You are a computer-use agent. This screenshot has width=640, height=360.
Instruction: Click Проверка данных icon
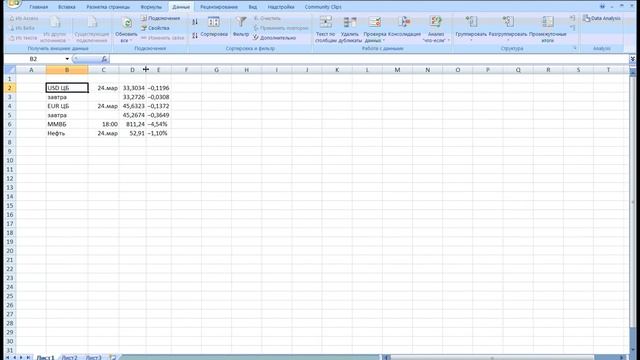pyautogui.click(x=375, y=22)
